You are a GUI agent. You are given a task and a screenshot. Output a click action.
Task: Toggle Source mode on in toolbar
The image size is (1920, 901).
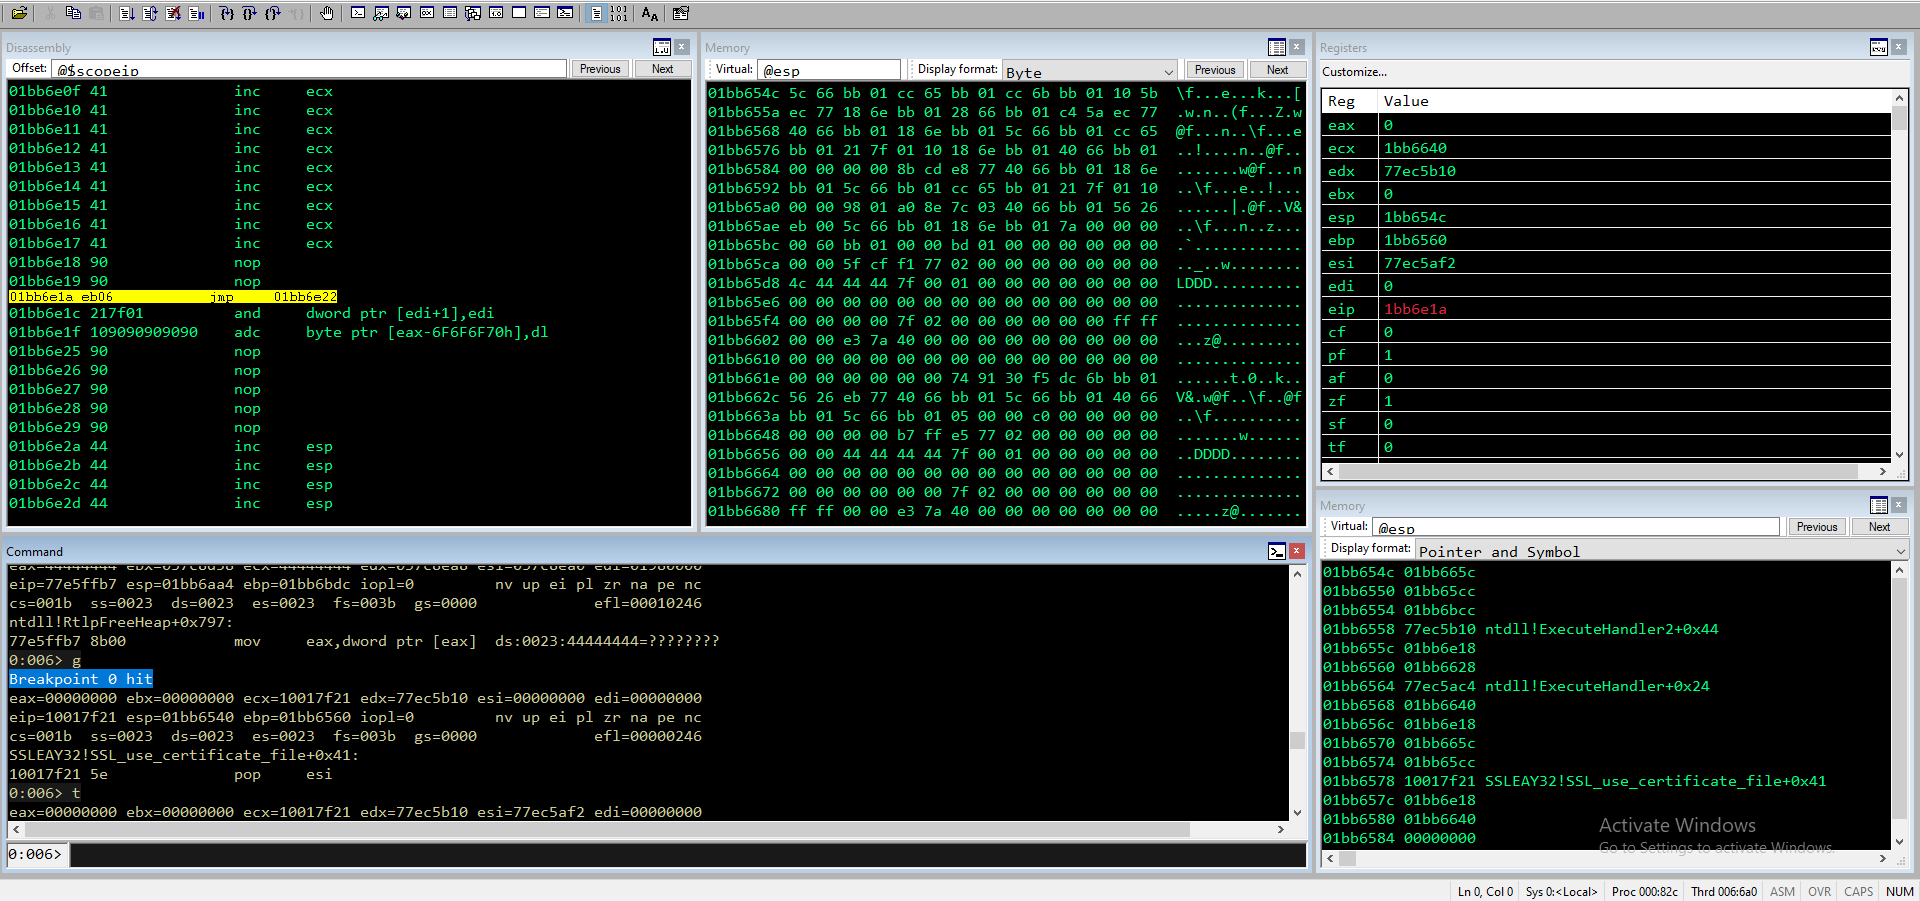[596, 13]
